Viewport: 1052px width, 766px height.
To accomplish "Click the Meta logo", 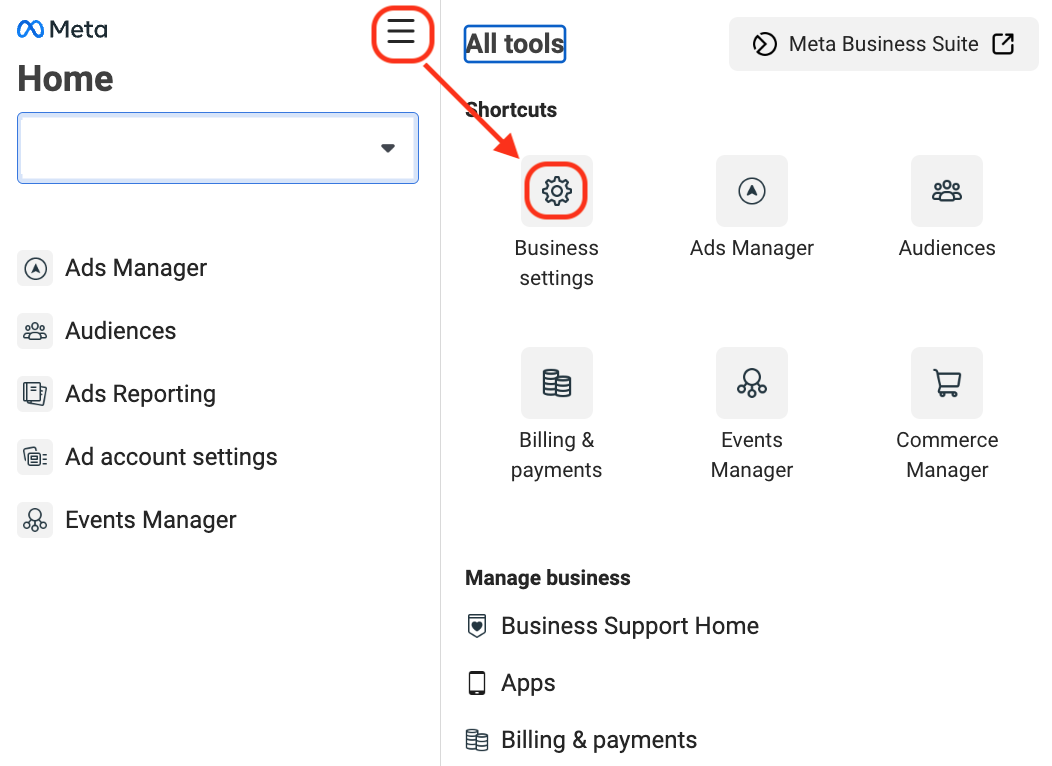I will [x=62, y=30].
